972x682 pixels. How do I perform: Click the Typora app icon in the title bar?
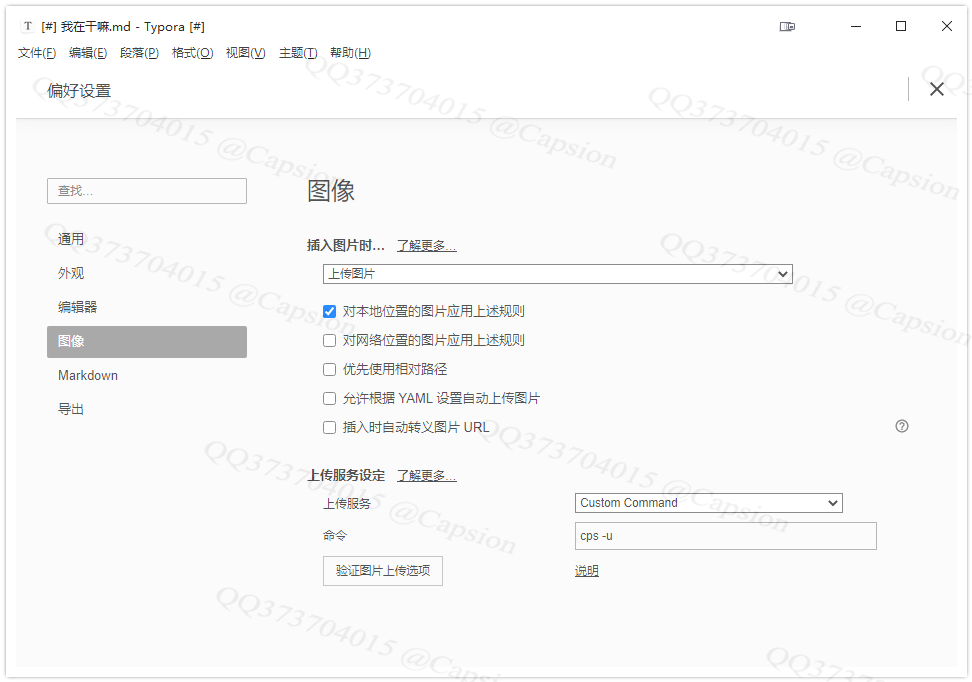(28, 26)
